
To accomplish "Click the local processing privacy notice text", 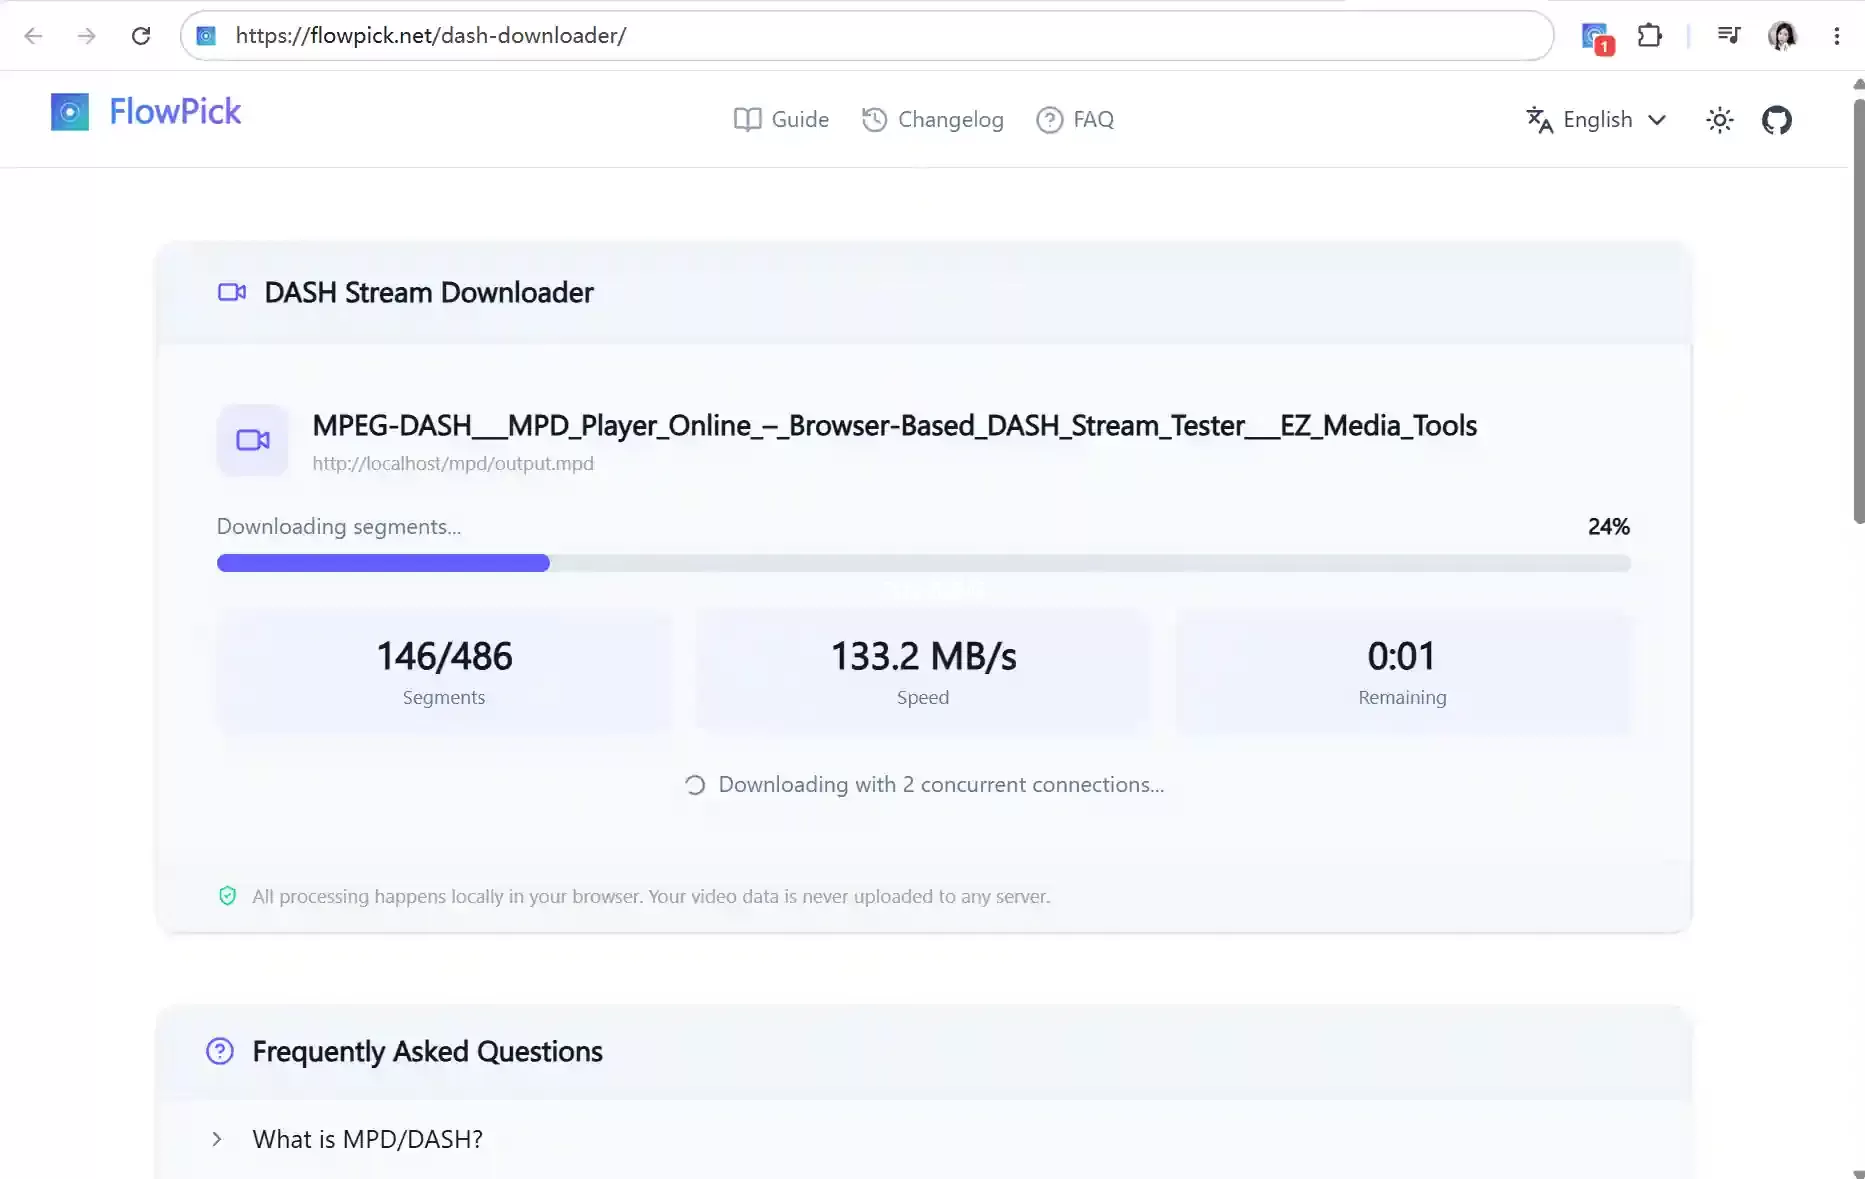I will click(x=651, y=897).
